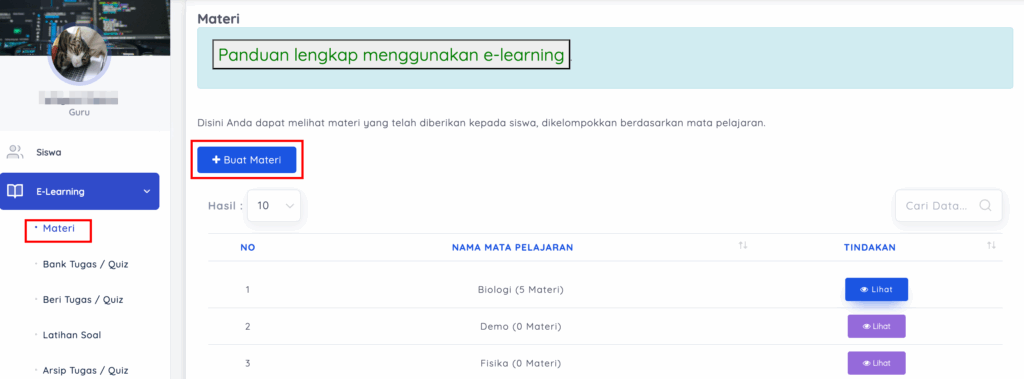Click the Buat Materi button
1024x379 pixels.
tap(247, 160)
